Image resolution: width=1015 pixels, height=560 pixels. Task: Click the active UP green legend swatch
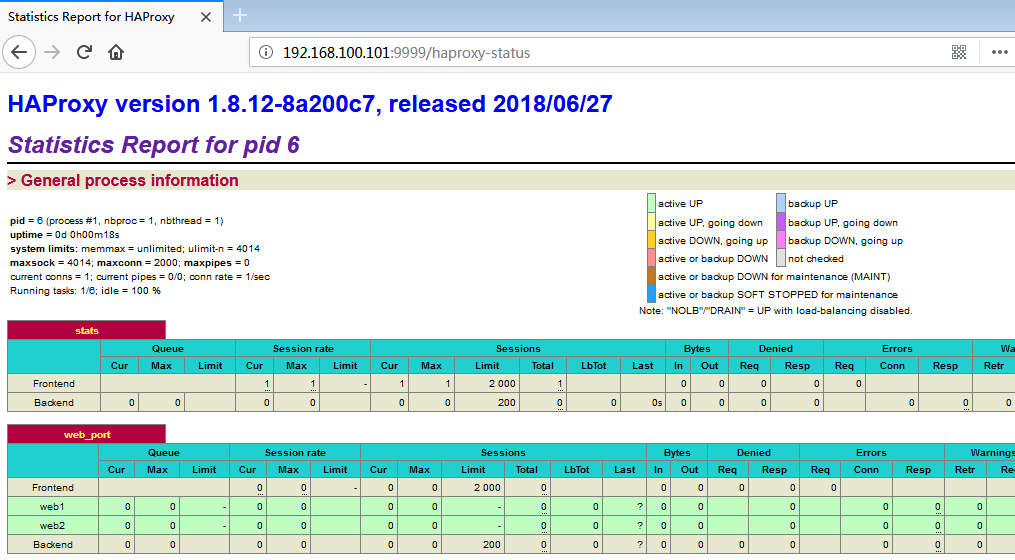point(651,203)
